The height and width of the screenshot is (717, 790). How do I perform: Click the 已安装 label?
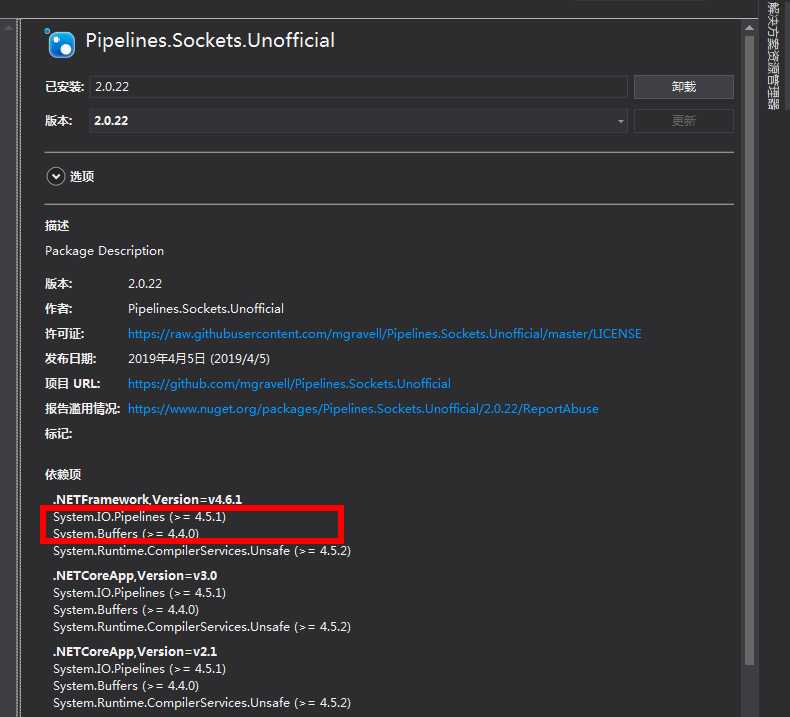point(64,87)
